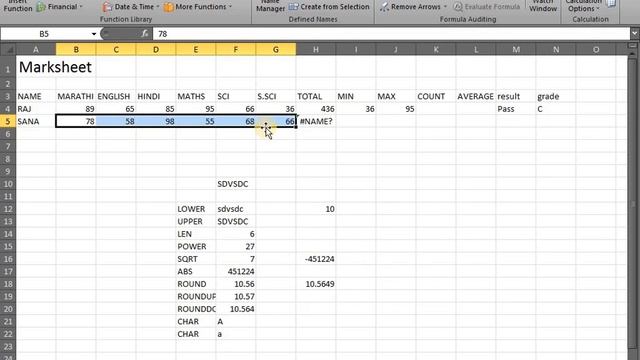Click the Create from Selection icon
Image resolution: width=640 pixels, height=360 pixels.
(x=293, y=7)
